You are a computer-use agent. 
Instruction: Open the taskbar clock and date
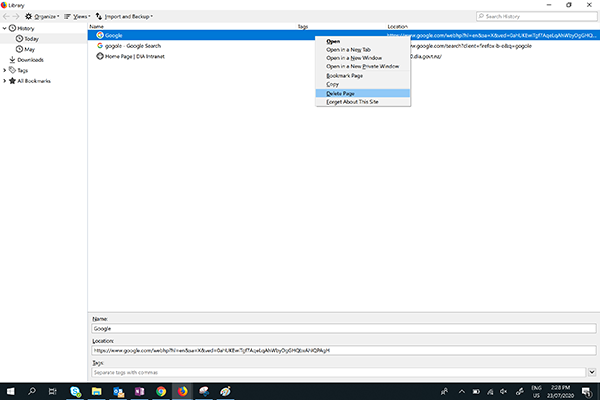click(560, 392)
